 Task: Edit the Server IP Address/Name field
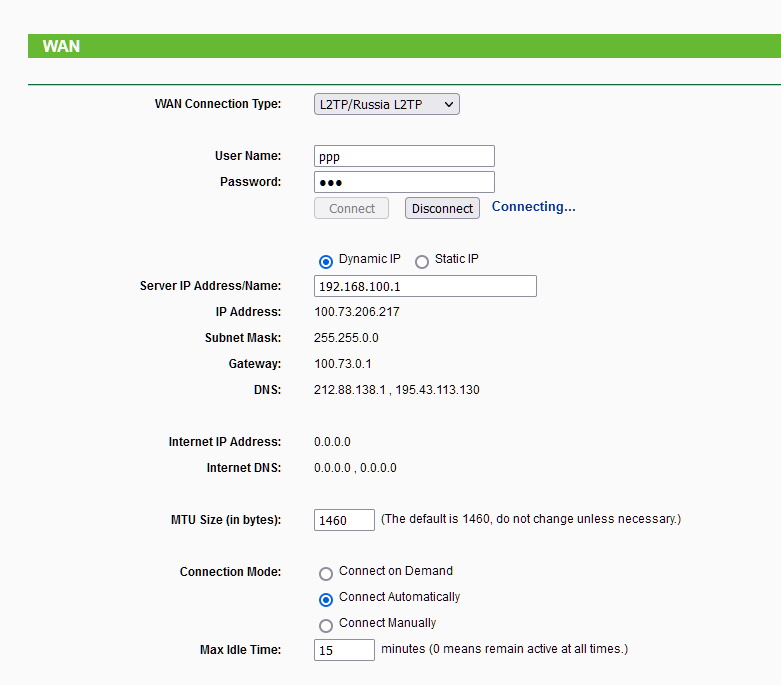[x=425, y=286]
